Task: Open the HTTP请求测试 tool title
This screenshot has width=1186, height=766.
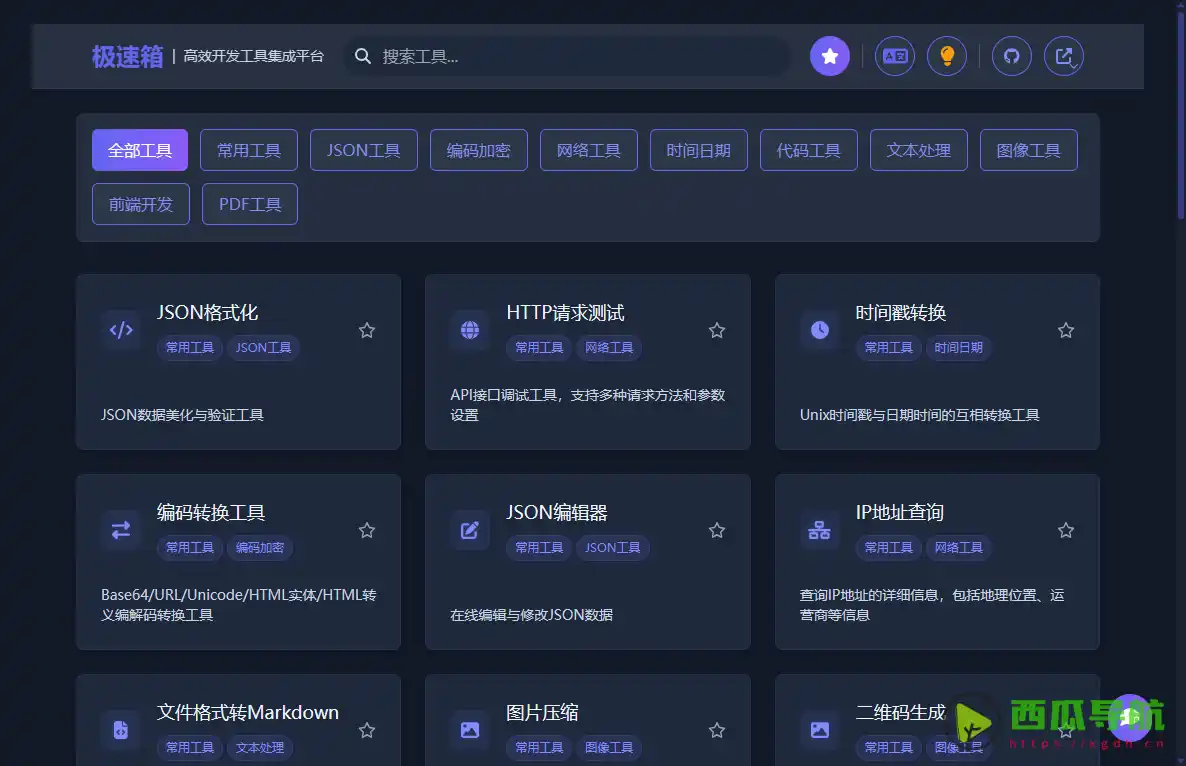Action: pyautogui.click(x=565, y=312)
